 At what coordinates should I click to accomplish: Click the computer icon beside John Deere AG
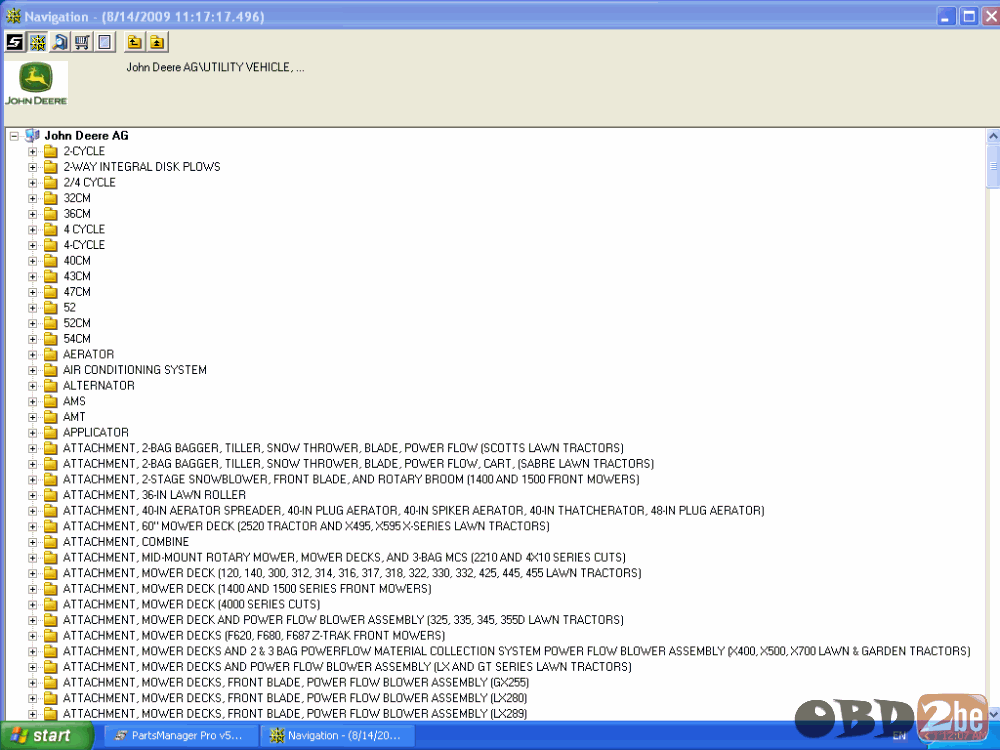[x=33, y=136]
